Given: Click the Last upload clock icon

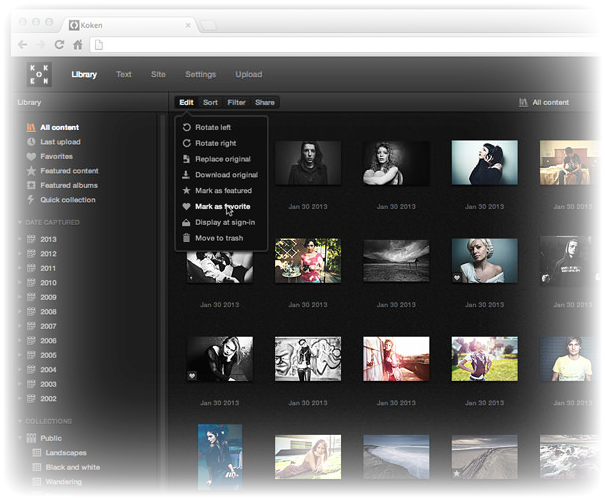Looking at the screenshot, I should (31, 142).
